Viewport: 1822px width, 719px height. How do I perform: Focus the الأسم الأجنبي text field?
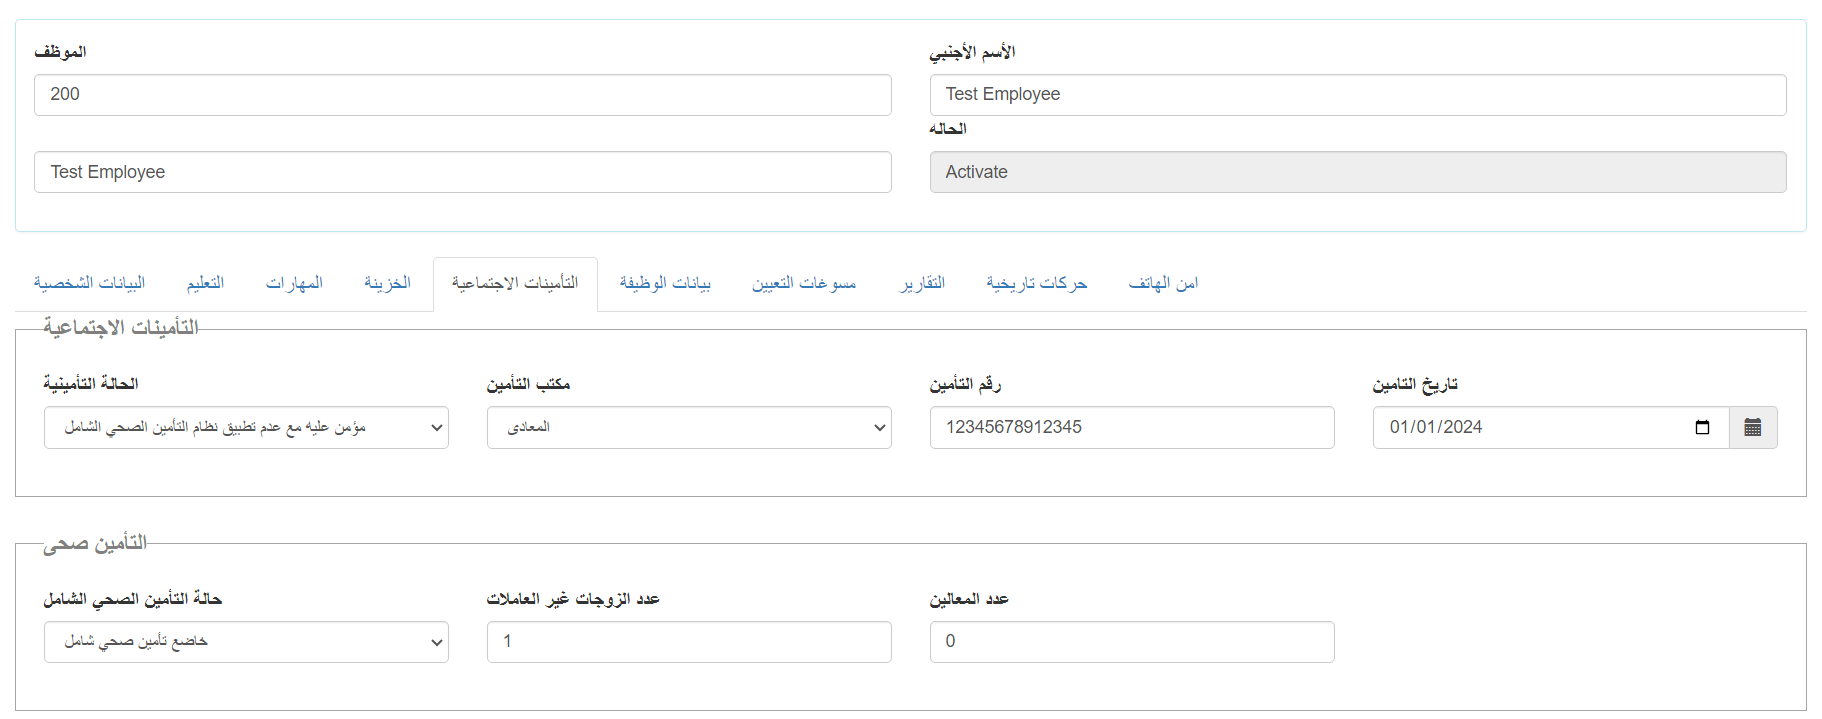(1357, 95)
